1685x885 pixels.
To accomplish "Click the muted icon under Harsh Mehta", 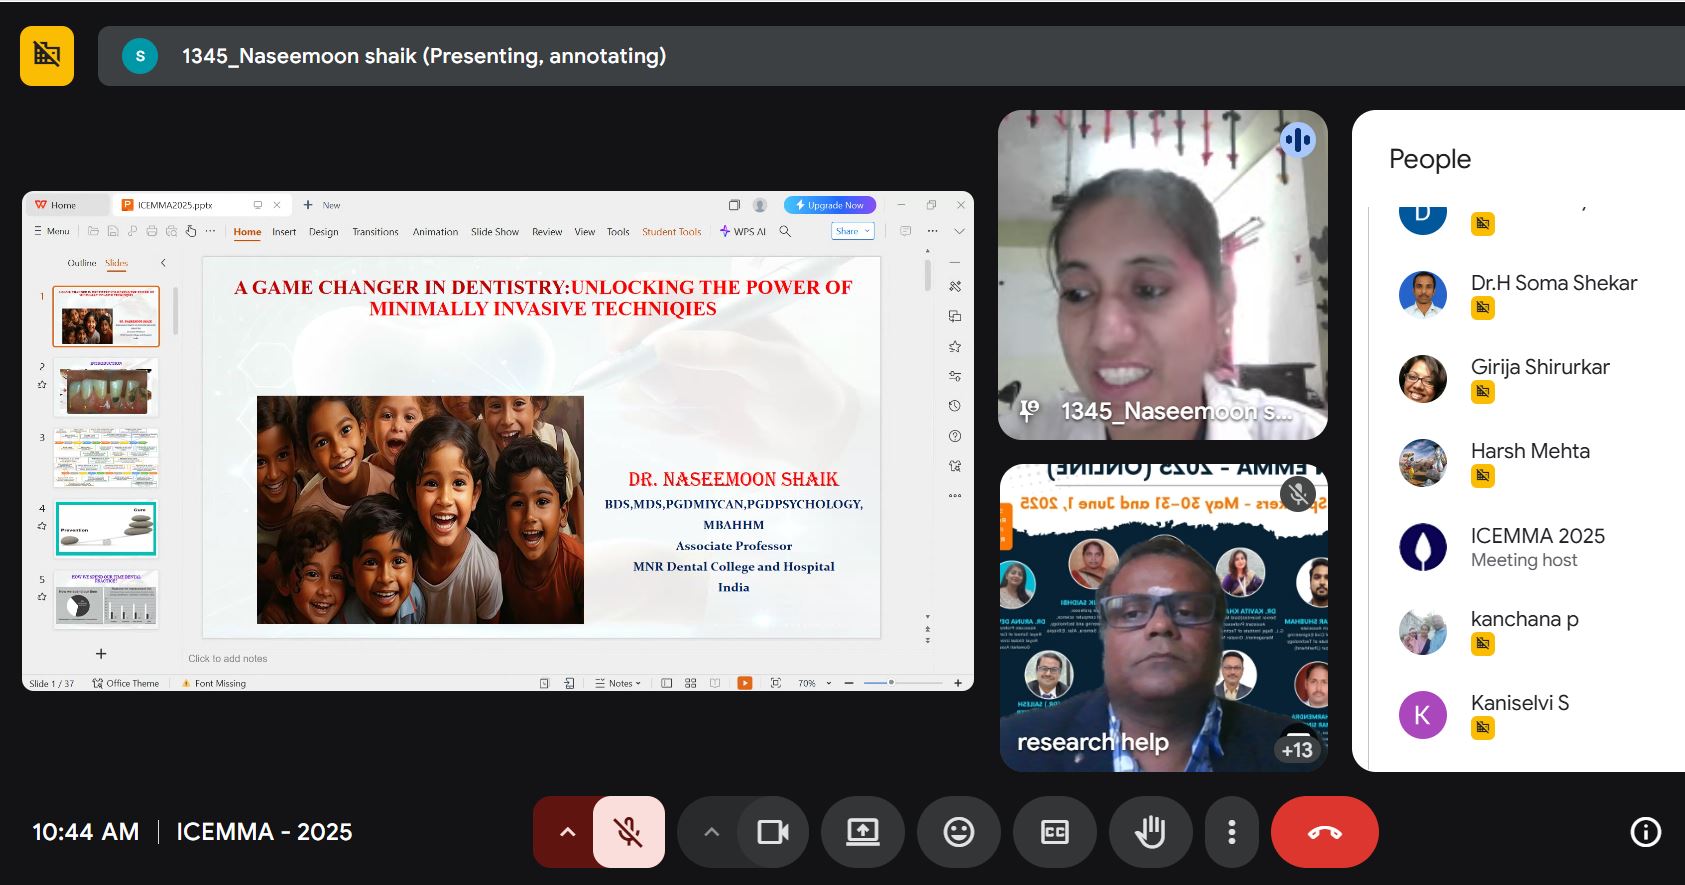I will pyautogui.click(x=1483, y=476).
